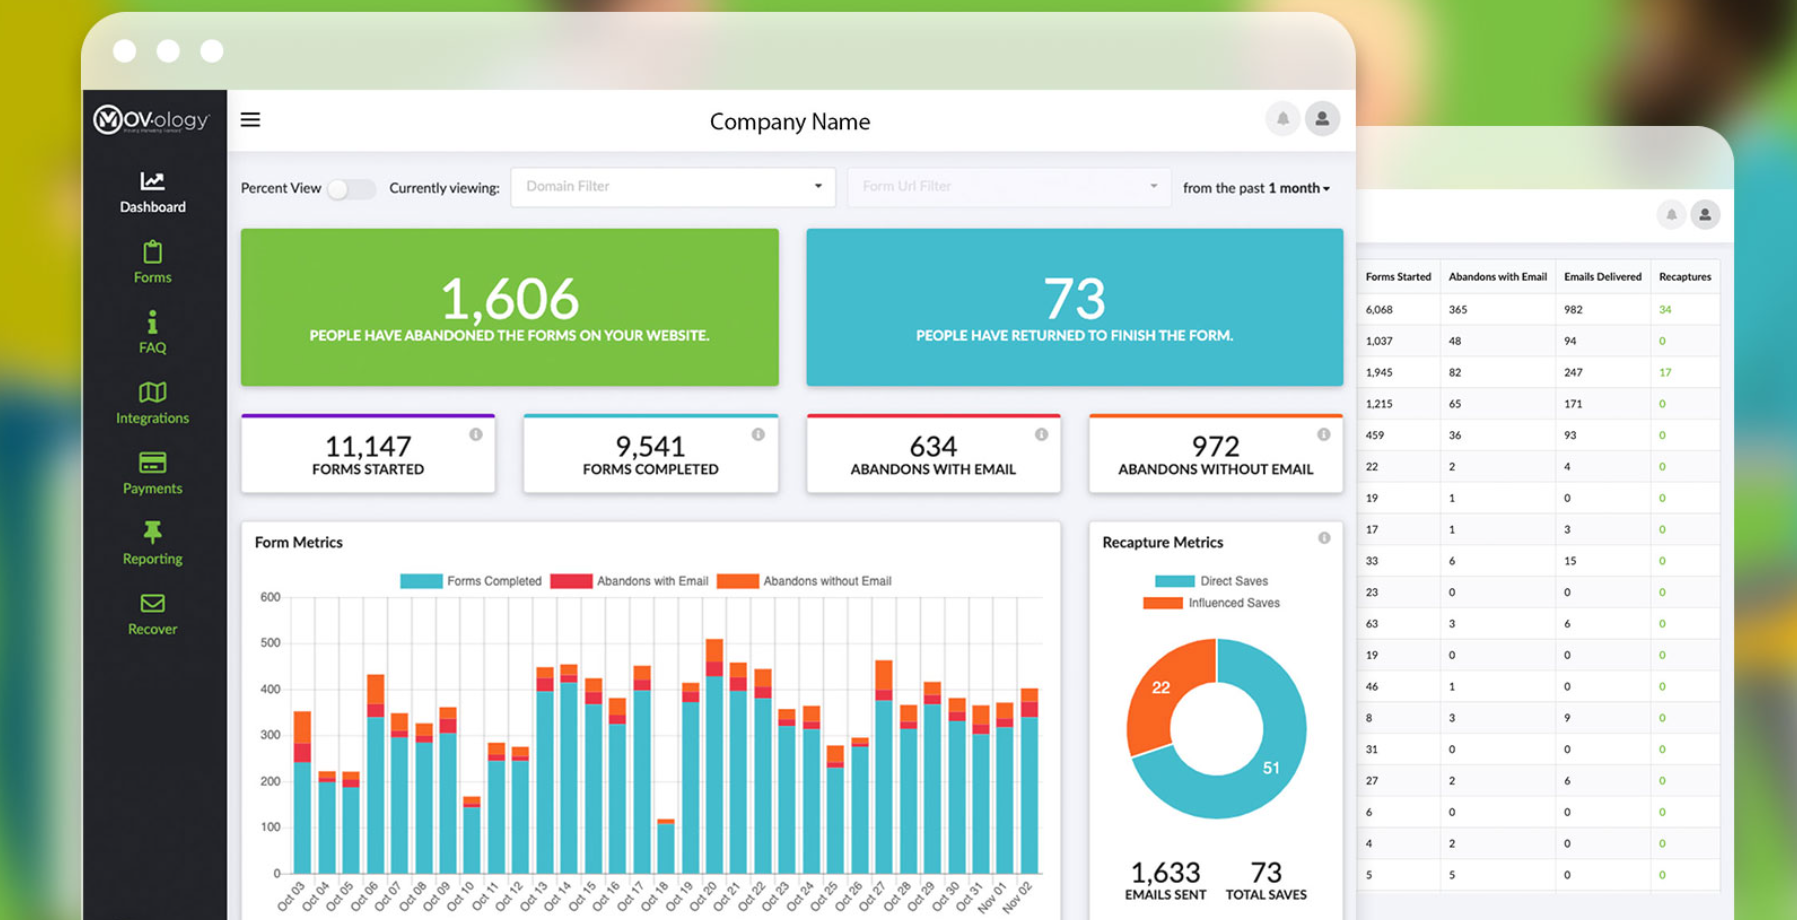Click Recaptures column header
Viewport: 1797px width, 920px height.
[1685, 277]
